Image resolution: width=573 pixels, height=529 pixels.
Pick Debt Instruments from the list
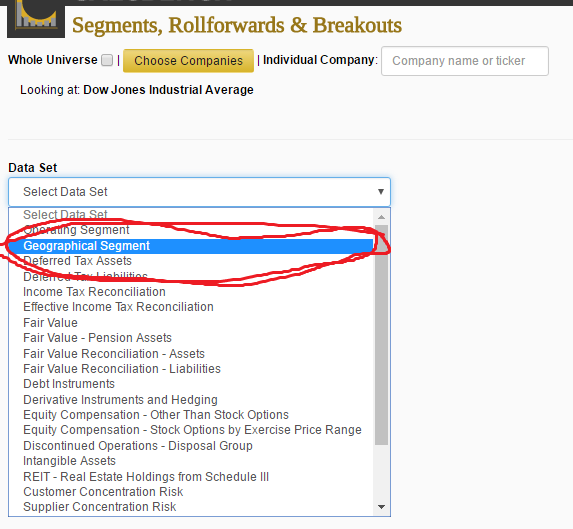coord(191,384)
